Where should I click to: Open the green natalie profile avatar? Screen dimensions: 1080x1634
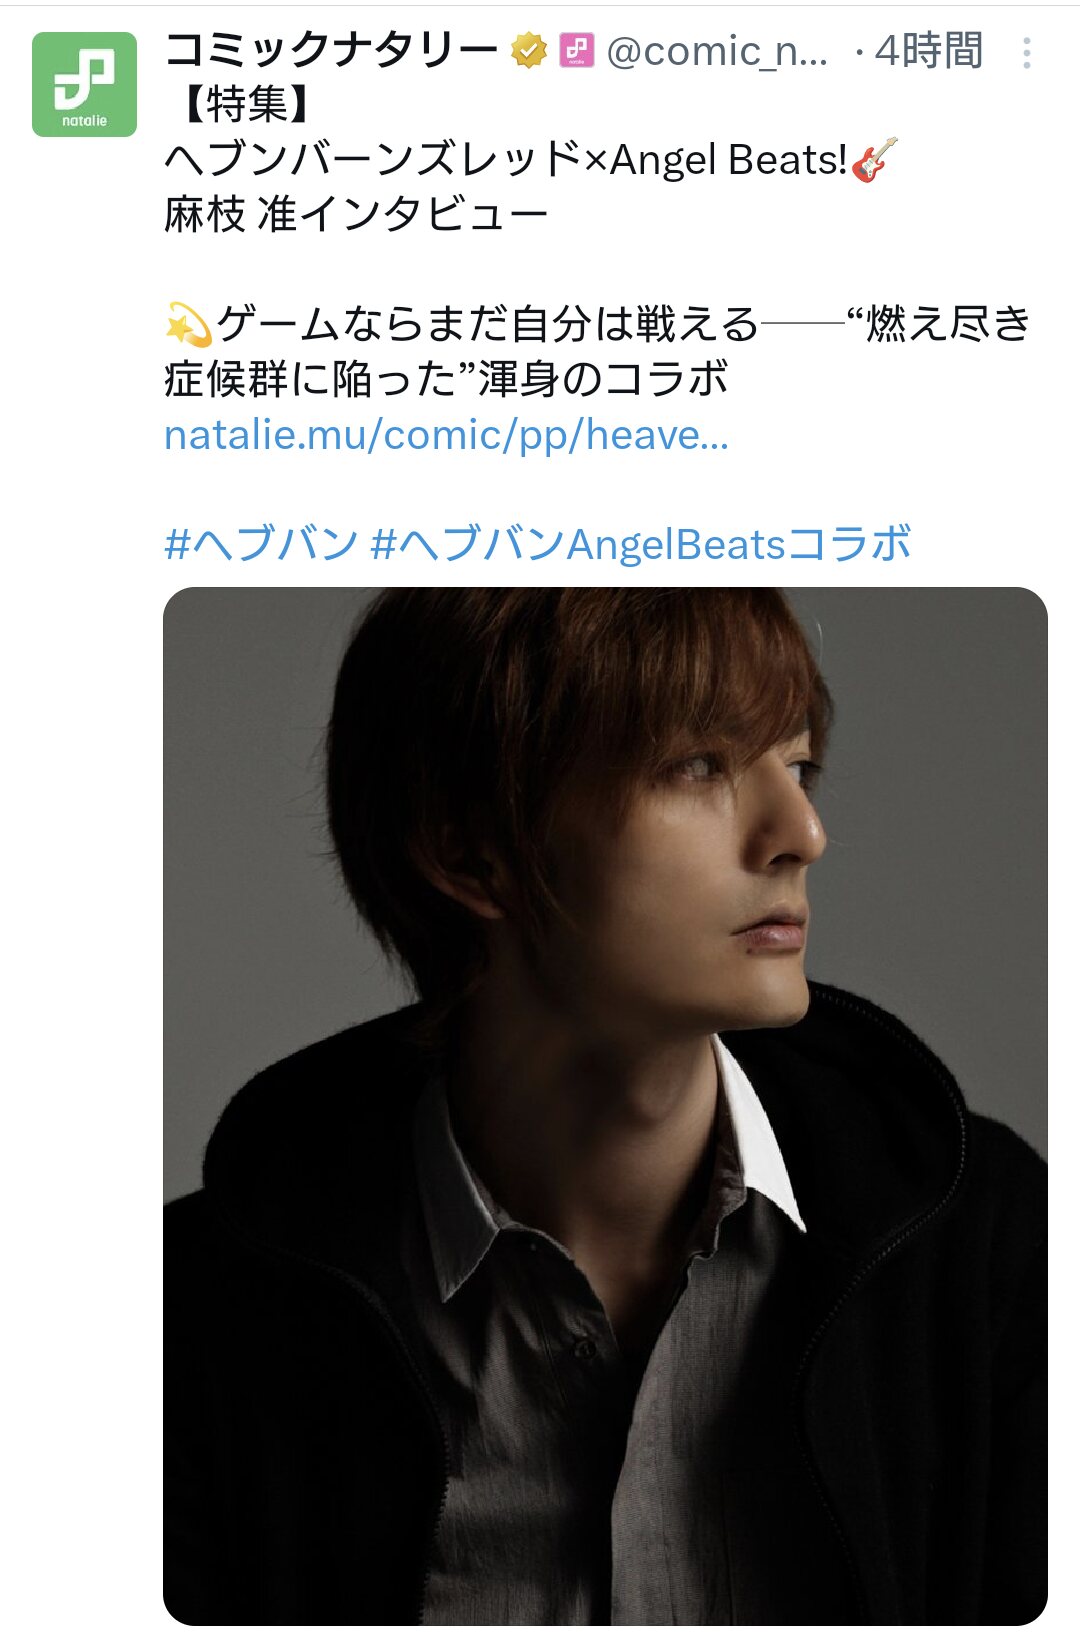pos(84,84)
